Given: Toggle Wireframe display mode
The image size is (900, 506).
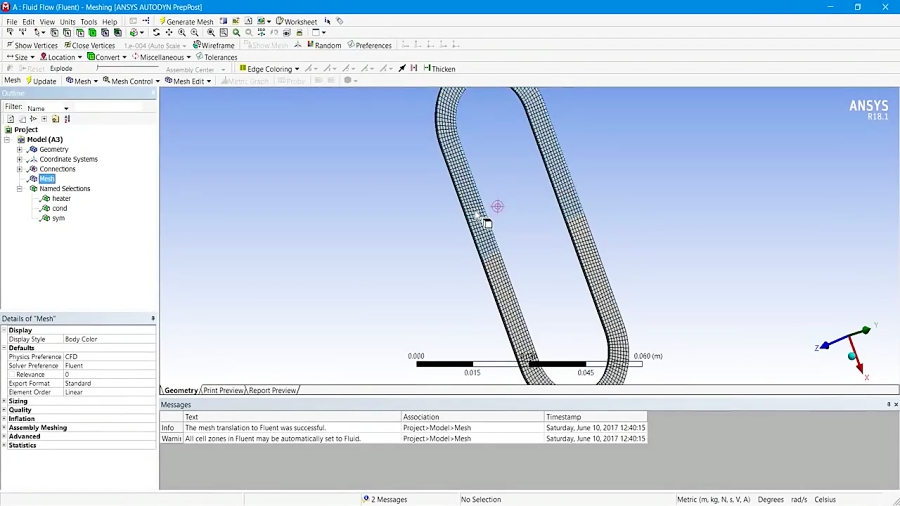Looking at the screenshot, I should pos(214,45).
